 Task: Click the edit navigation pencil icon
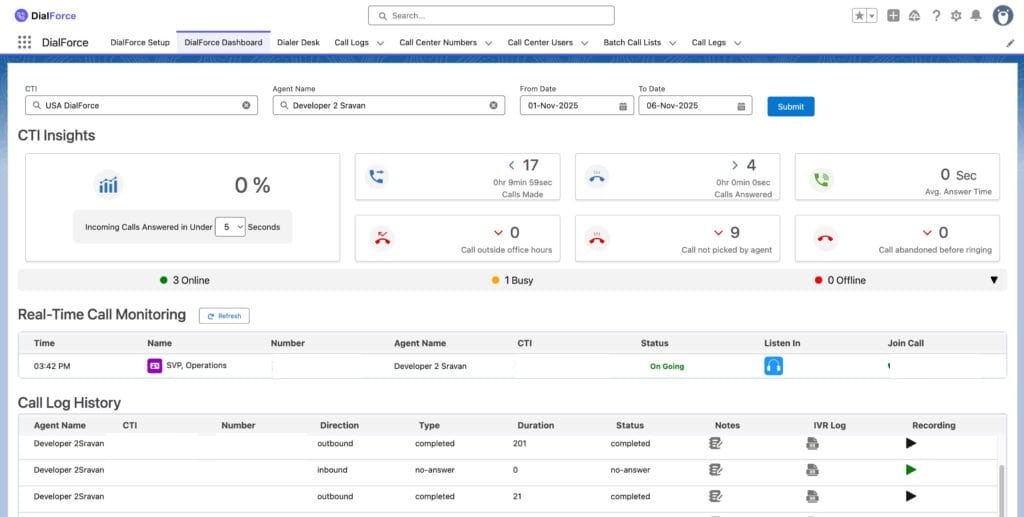(x=1011, y=43)
